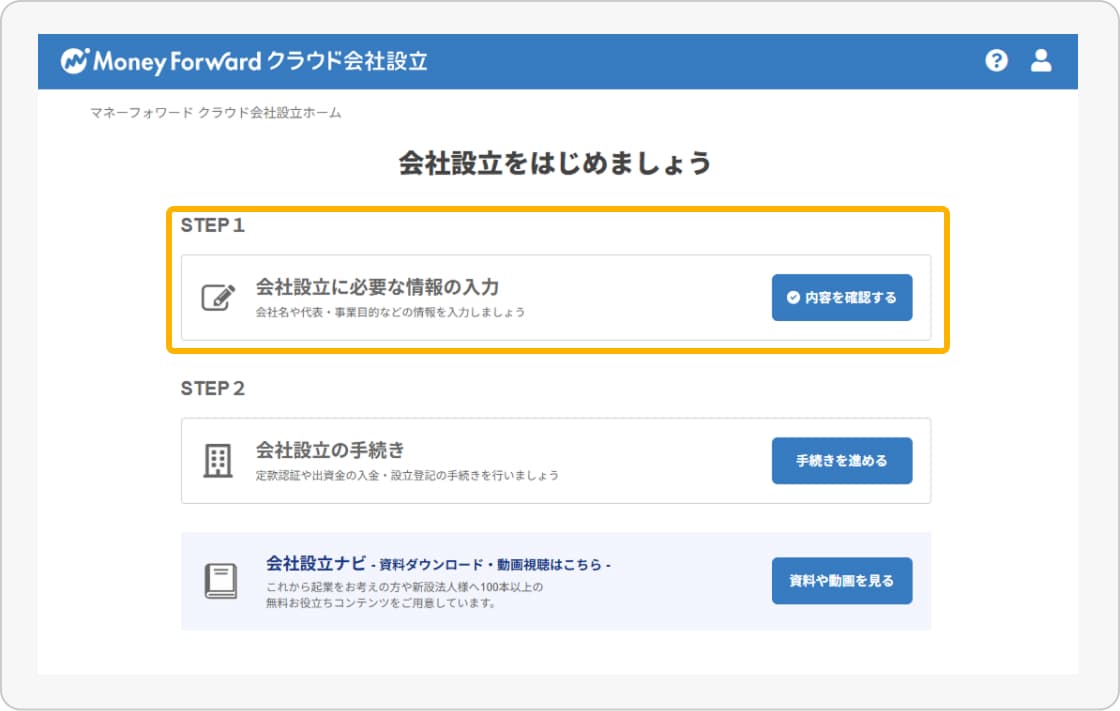Click the Money Forward logo icon
Viewport: 1120px width, 711px height.
75,61
